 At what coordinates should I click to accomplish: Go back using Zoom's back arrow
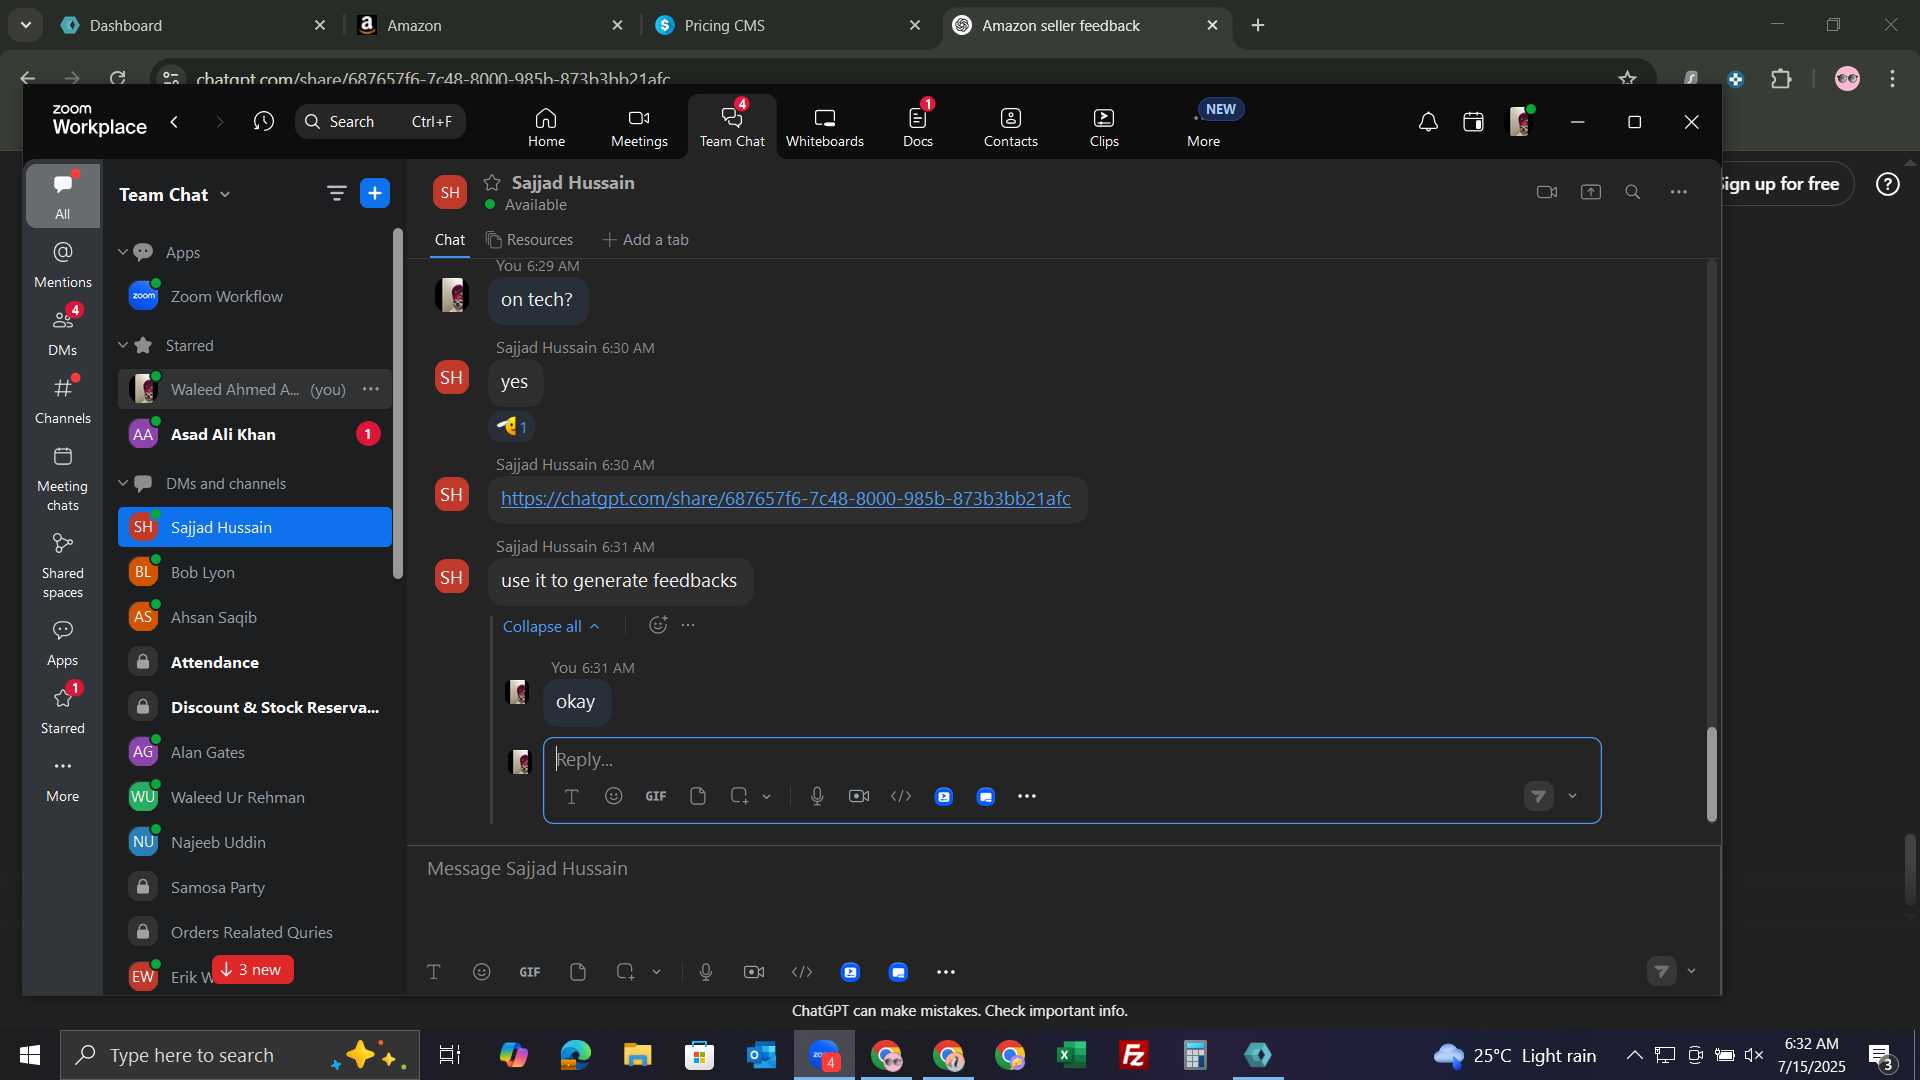pos(176,121)
